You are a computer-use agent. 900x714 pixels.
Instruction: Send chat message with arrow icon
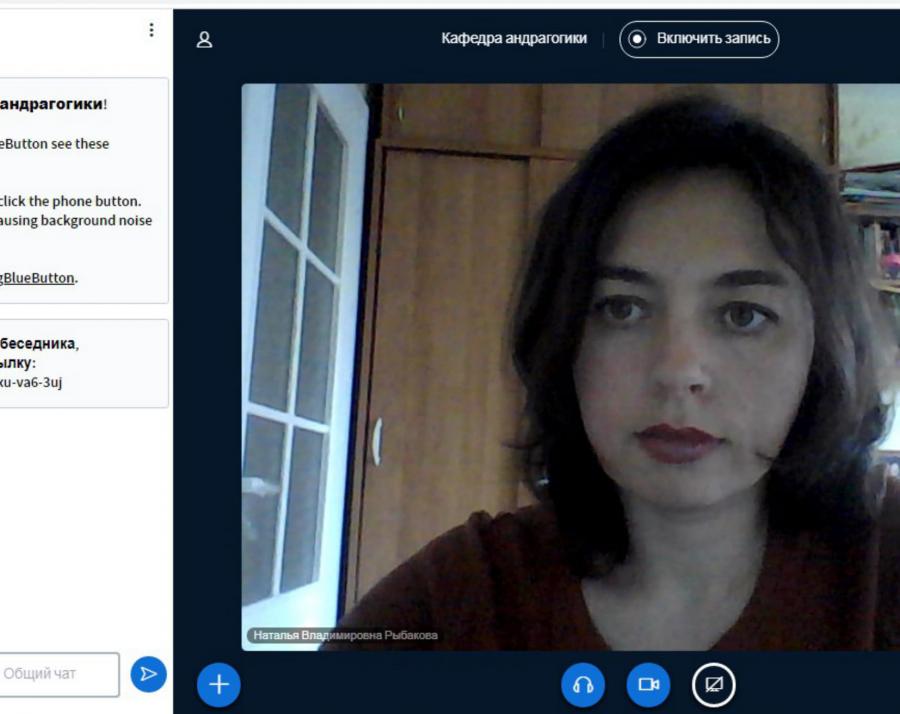(x=148, y=674)
